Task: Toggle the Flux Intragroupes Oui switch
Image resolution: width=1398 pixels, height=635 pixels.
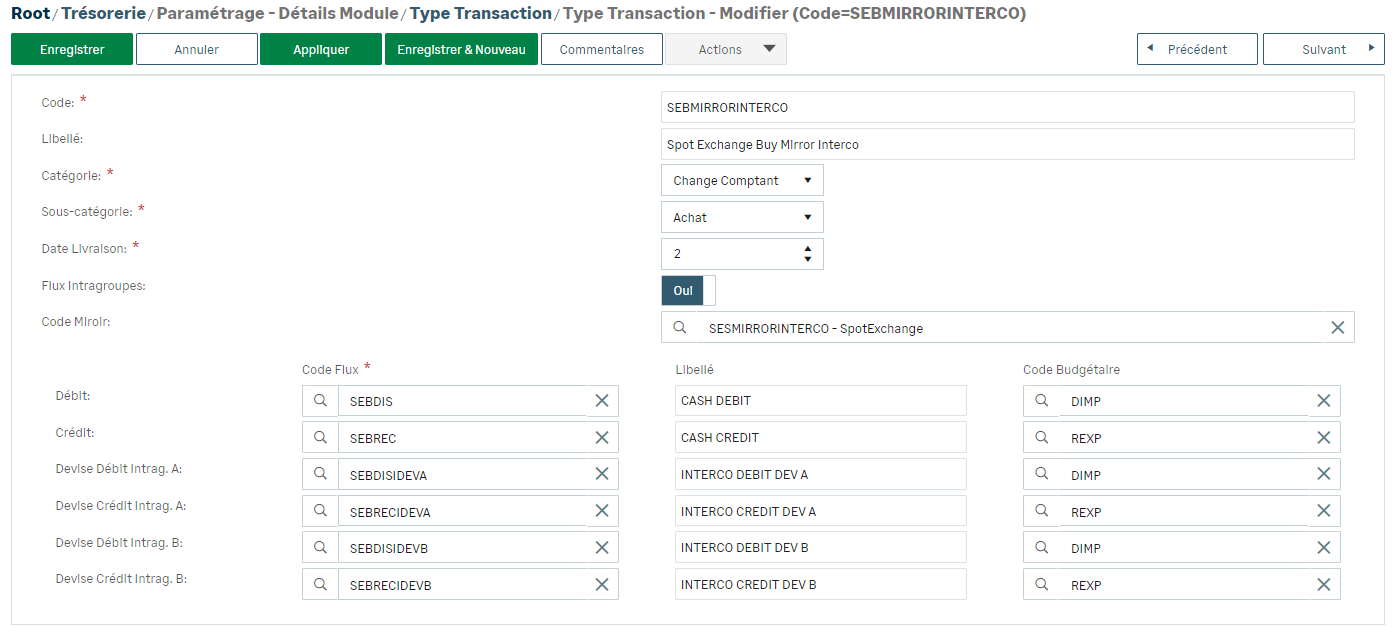Action: 688,291
